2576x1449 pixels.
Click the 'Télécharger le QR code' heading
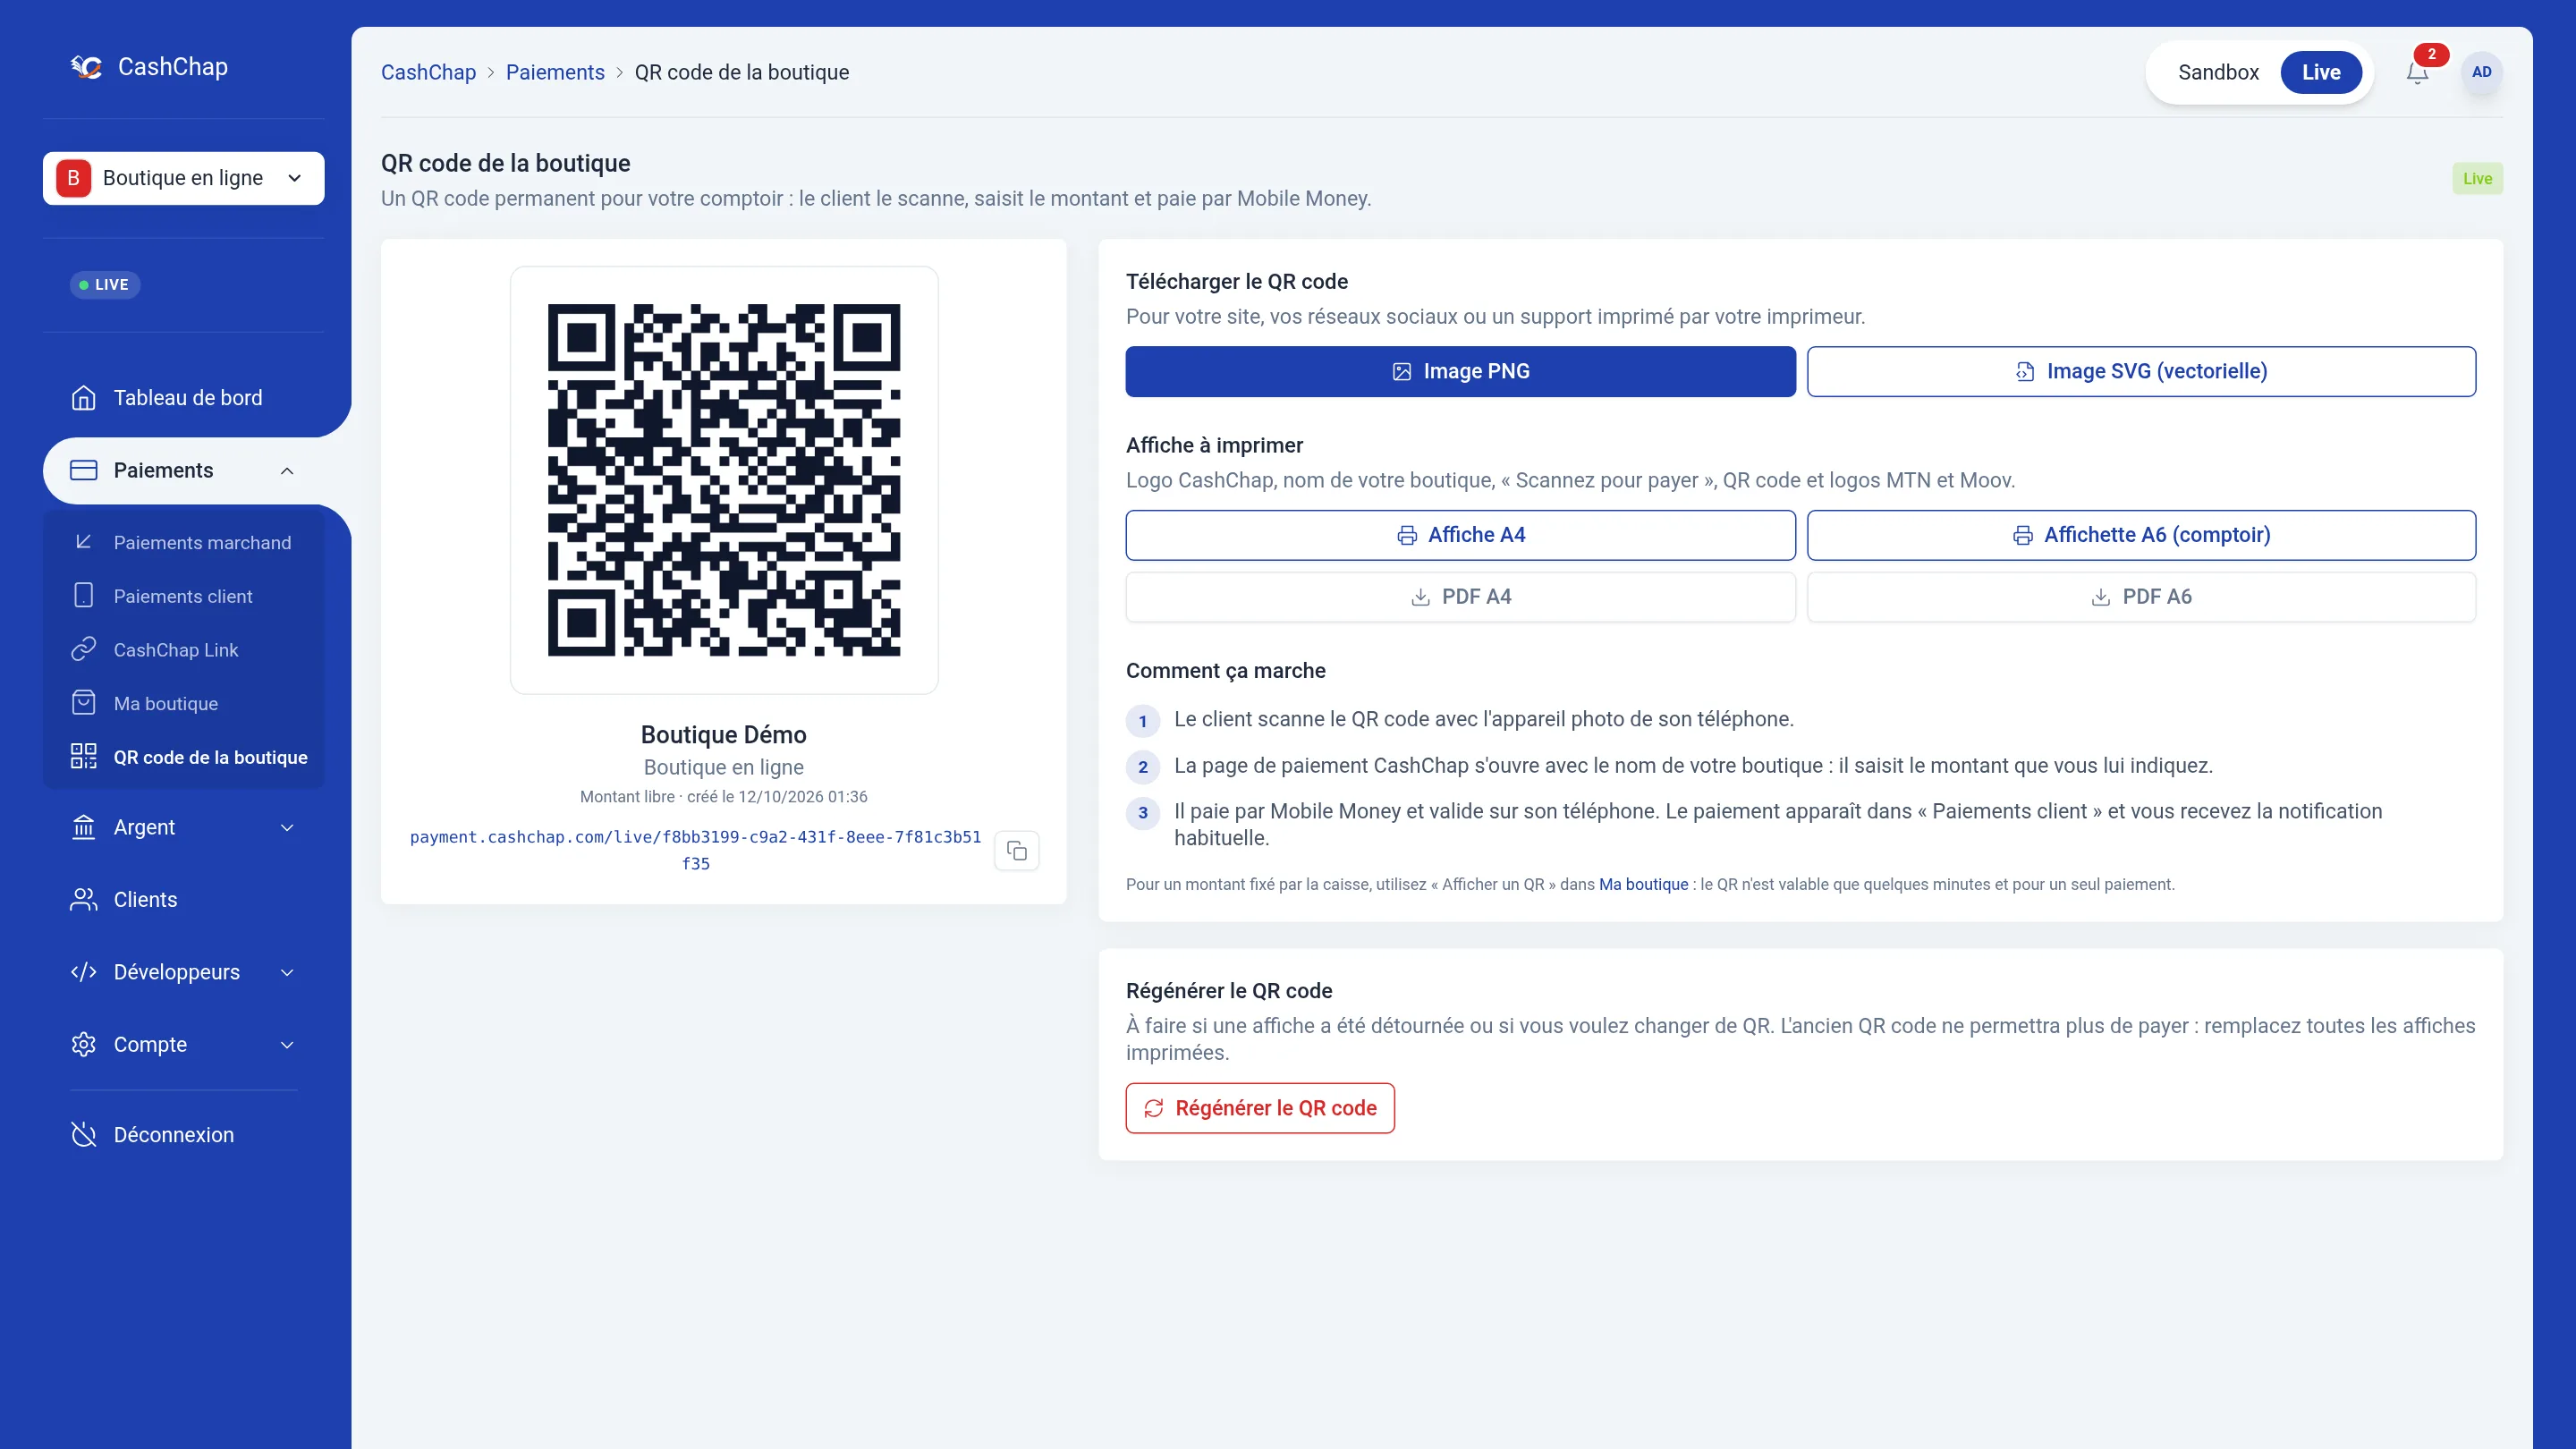click(1237, 282)
